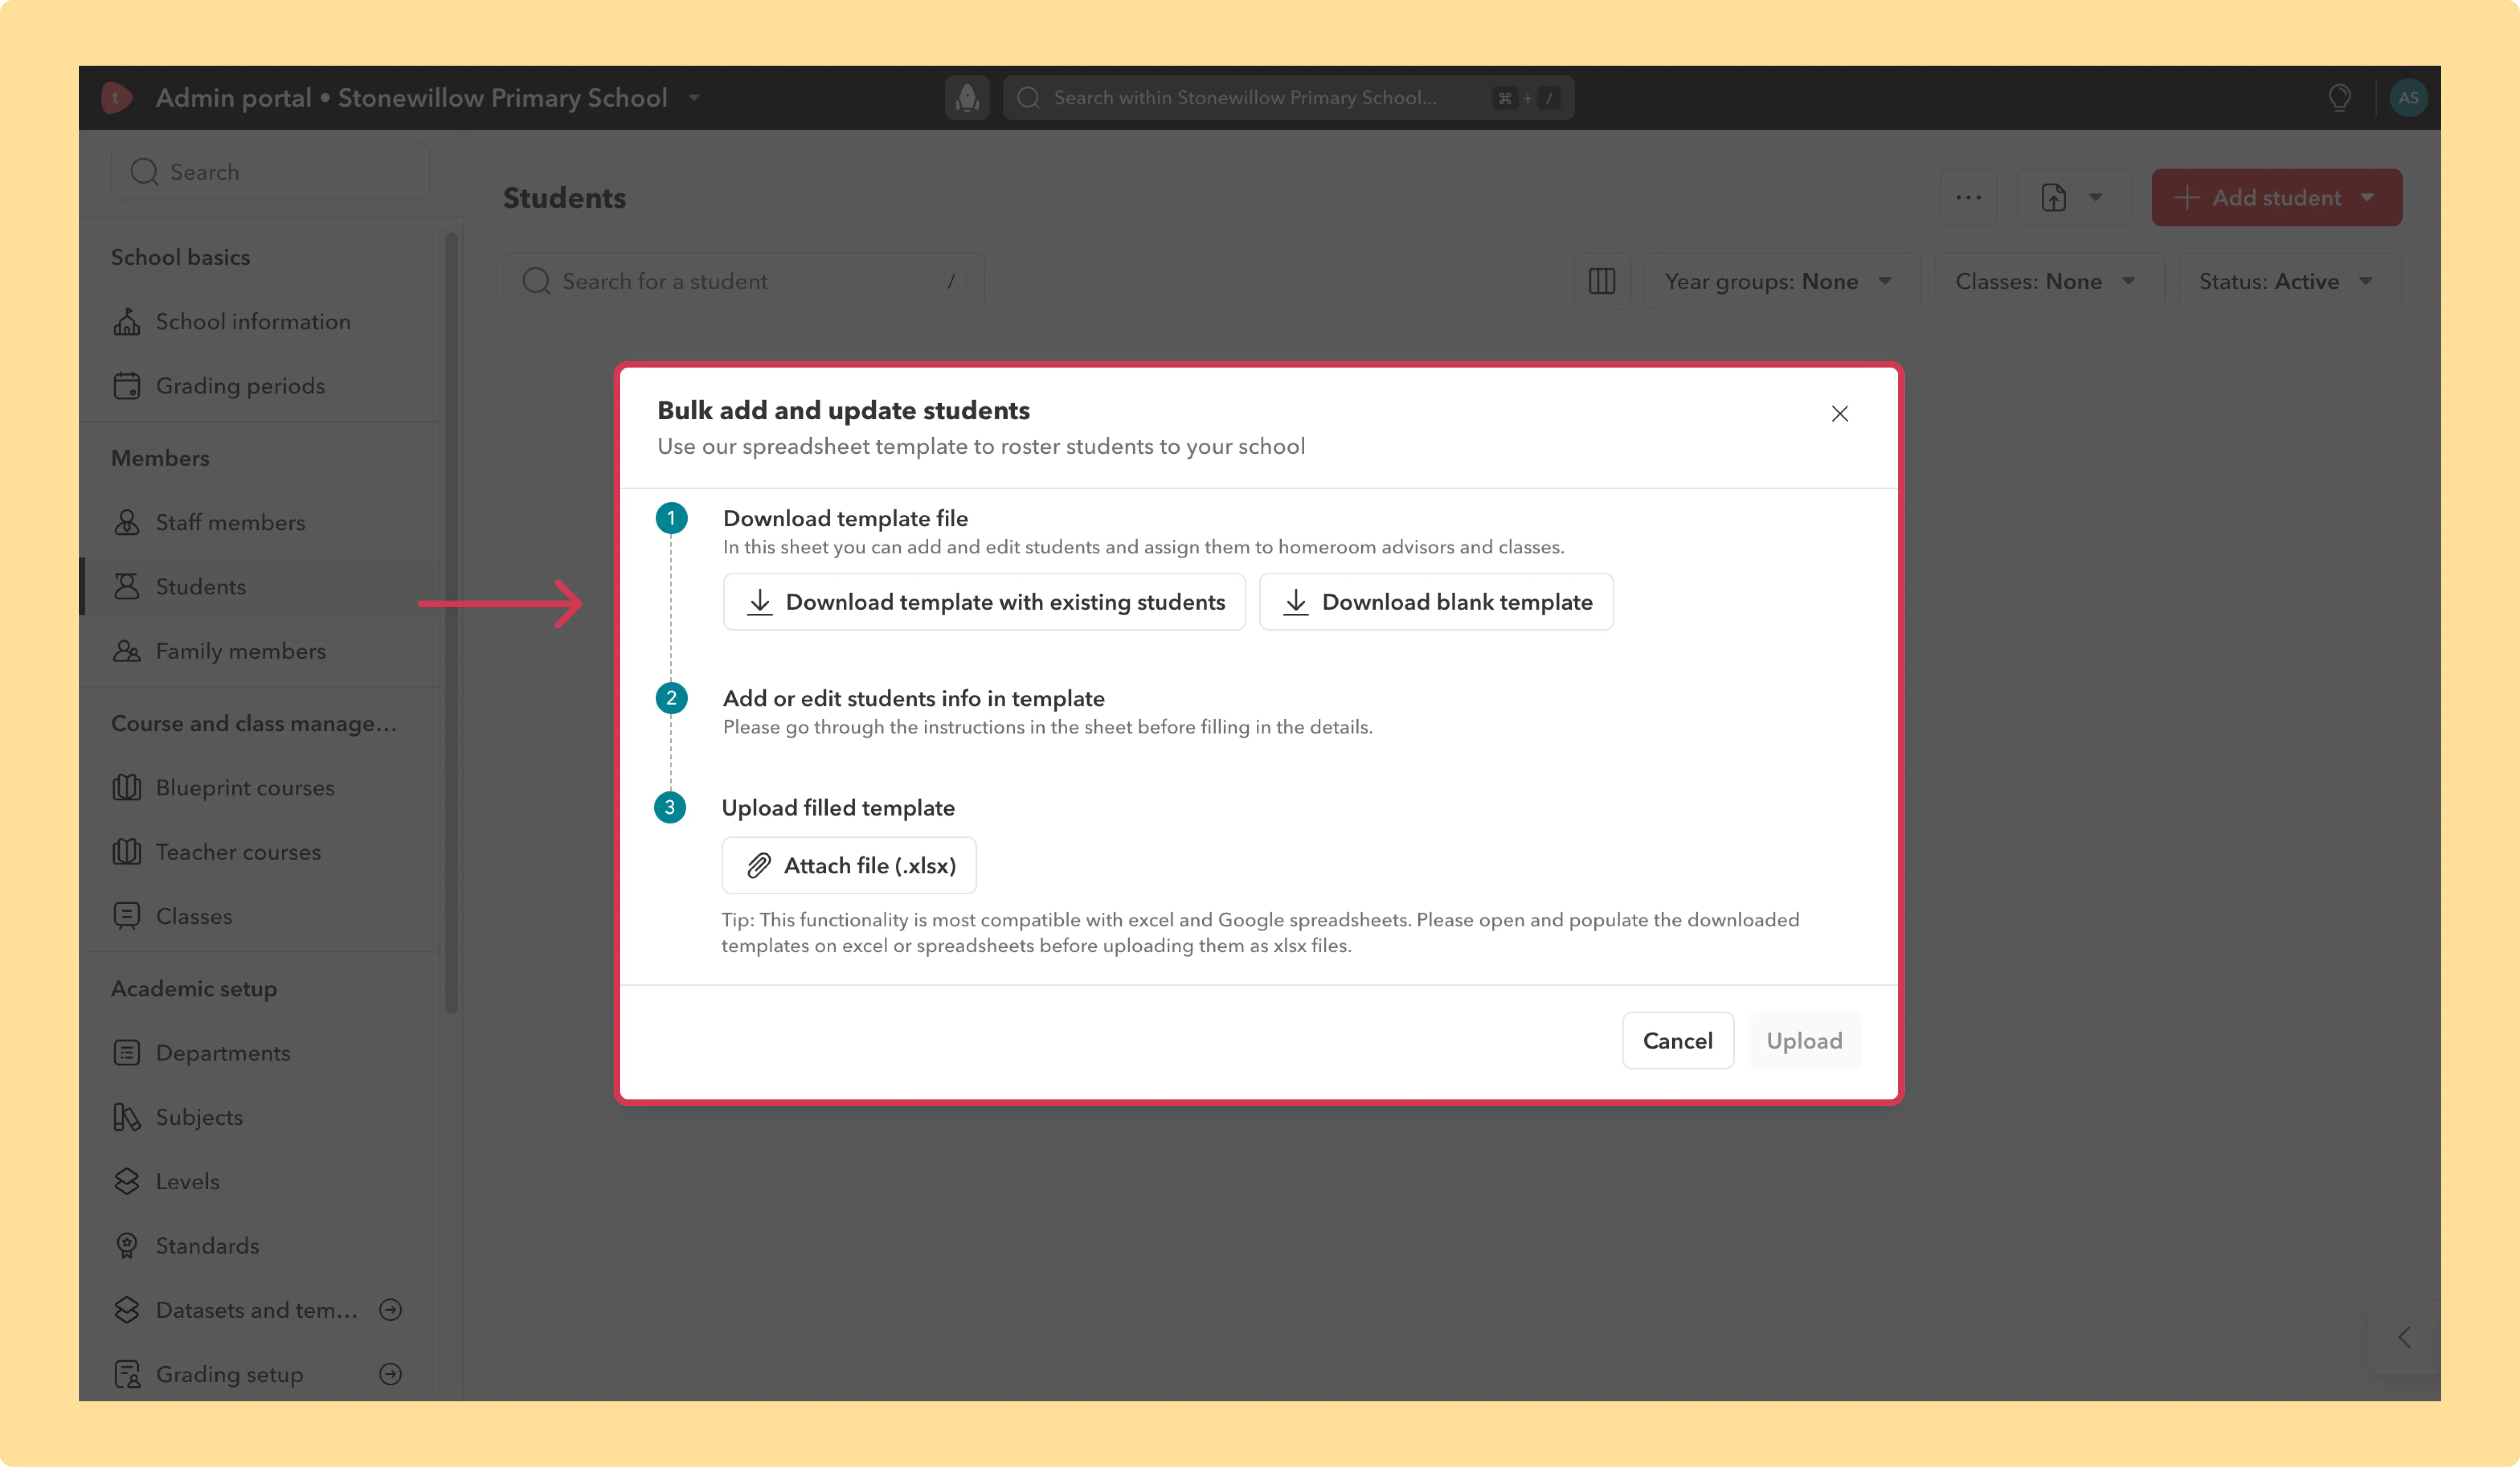Viewport: 2520px width, 1467px height.
Task: Expand Datasets and templates arrow
Action: click(391, 1310)
